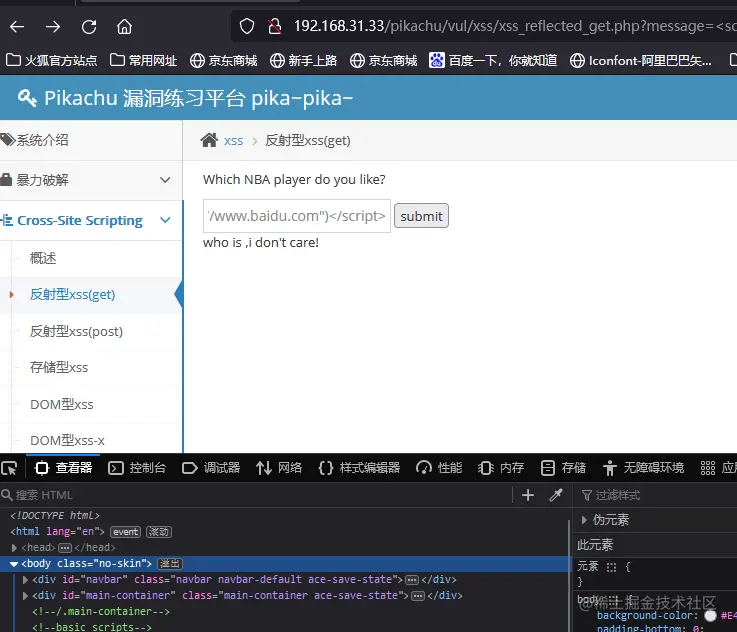Show the insecure connection lock icon info
Screen dimensions: 737x632
coord(274,26)
